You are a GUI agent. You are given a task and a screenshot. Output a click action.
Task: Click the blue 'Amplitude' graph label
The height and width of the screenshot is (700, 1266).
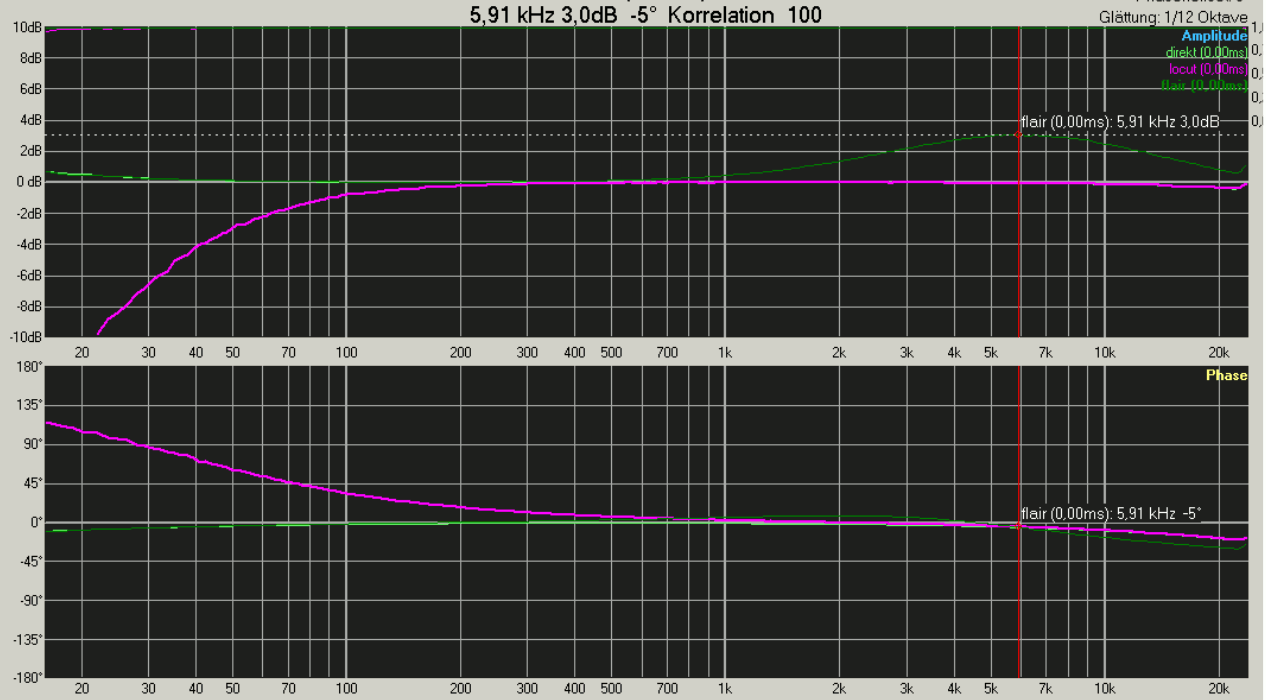(x=1214, y=36)
